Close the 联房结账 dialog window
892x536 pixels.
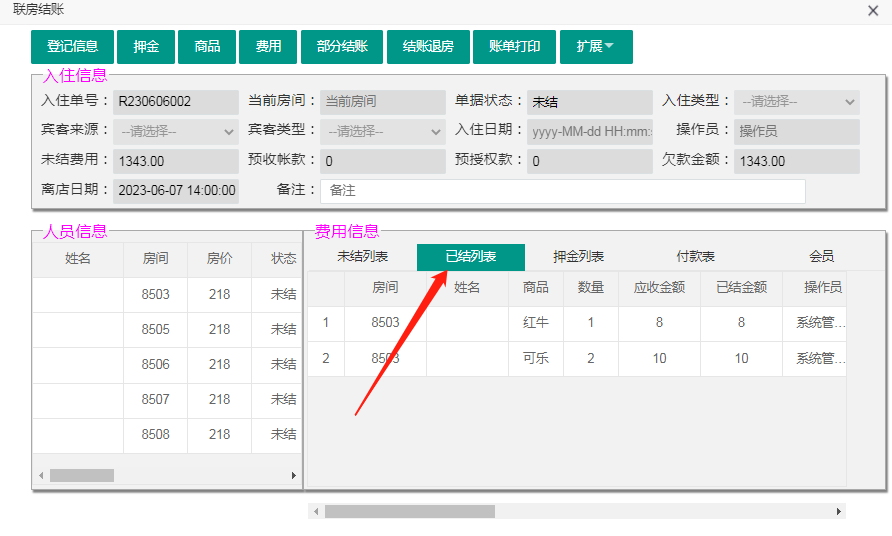coord(873,10)
